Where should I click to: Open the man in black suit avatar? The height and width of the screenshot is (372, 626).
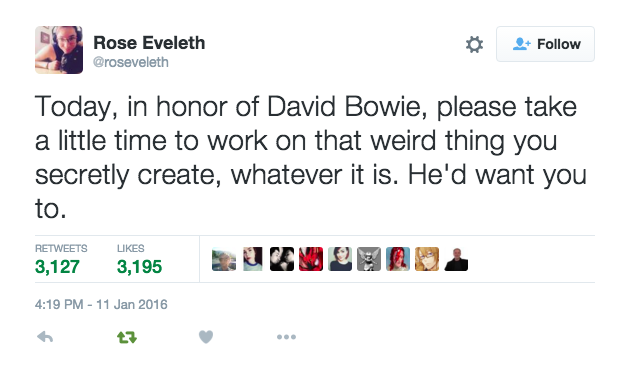click(x=456, y=259)
